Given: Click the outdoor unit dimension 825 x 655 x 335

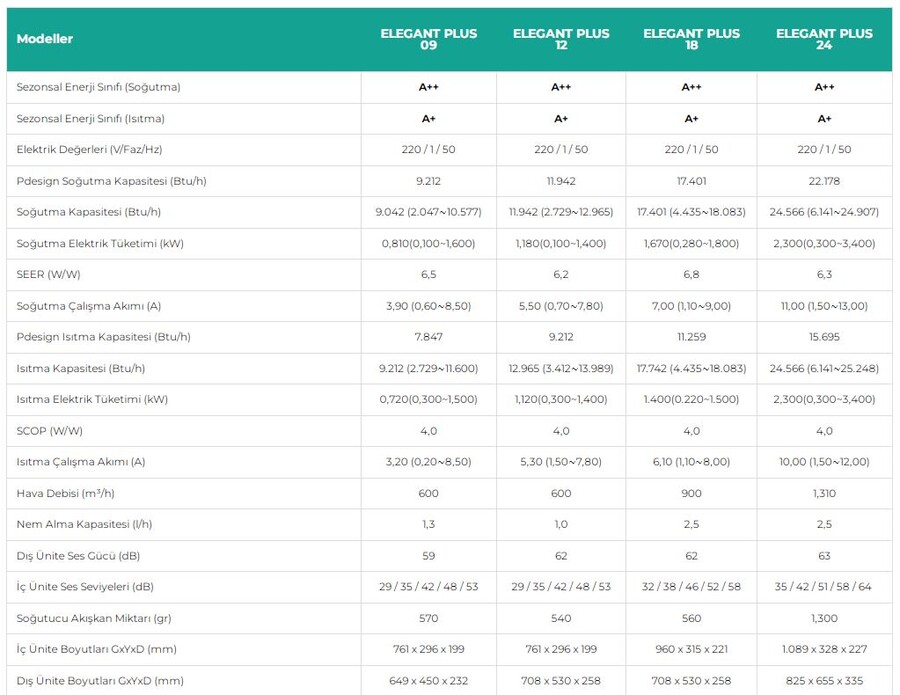Looking at the screenshot, I should point(824,681).
